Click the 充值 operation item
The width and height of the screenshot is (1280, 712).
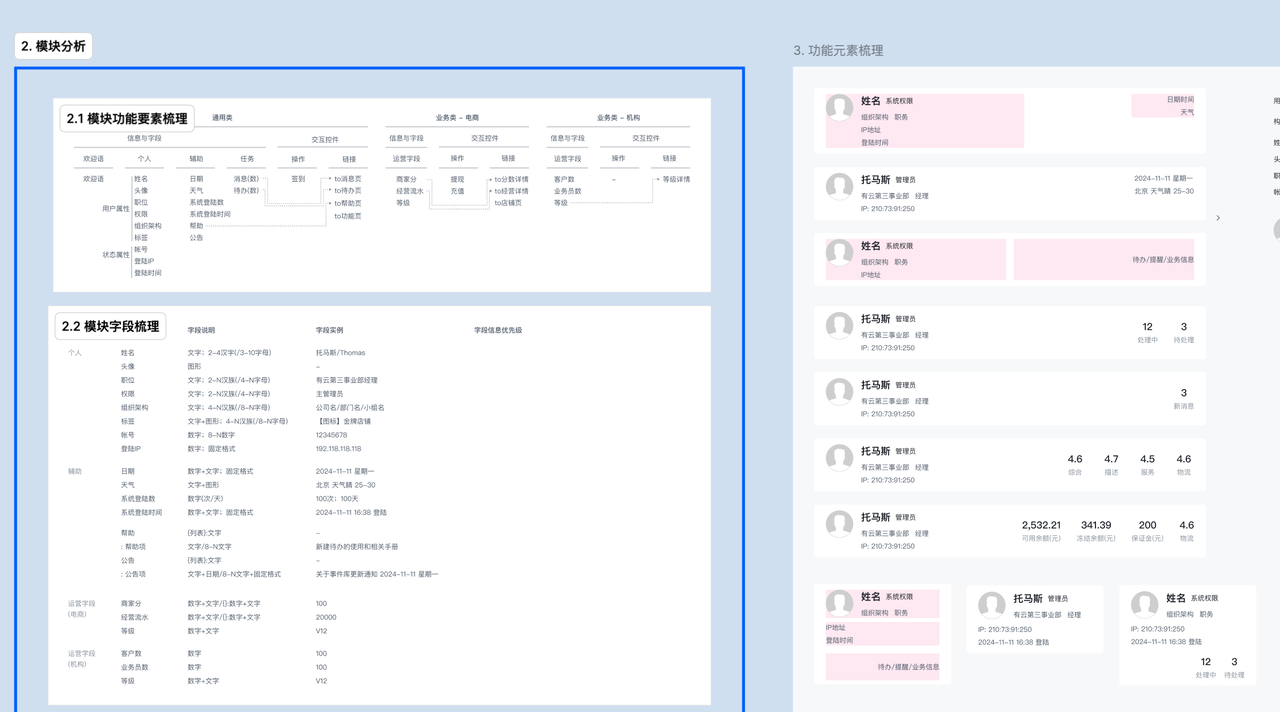(457, 191)
